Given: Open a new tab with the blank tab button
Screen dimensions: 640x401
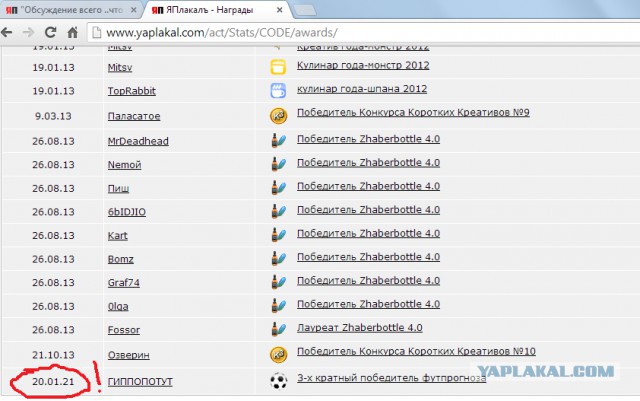Looking at the screenshot, I should 304,11.
